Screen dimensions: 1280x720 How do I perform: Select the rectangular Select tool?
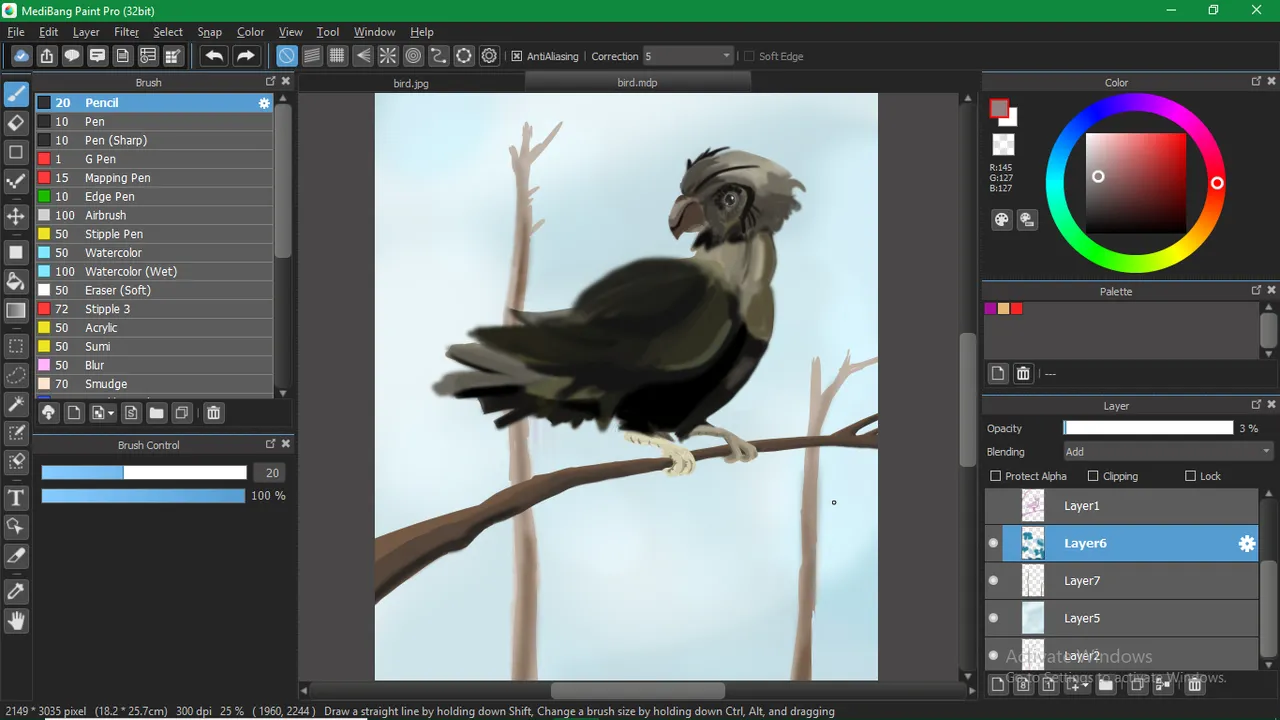click(16, 346)
